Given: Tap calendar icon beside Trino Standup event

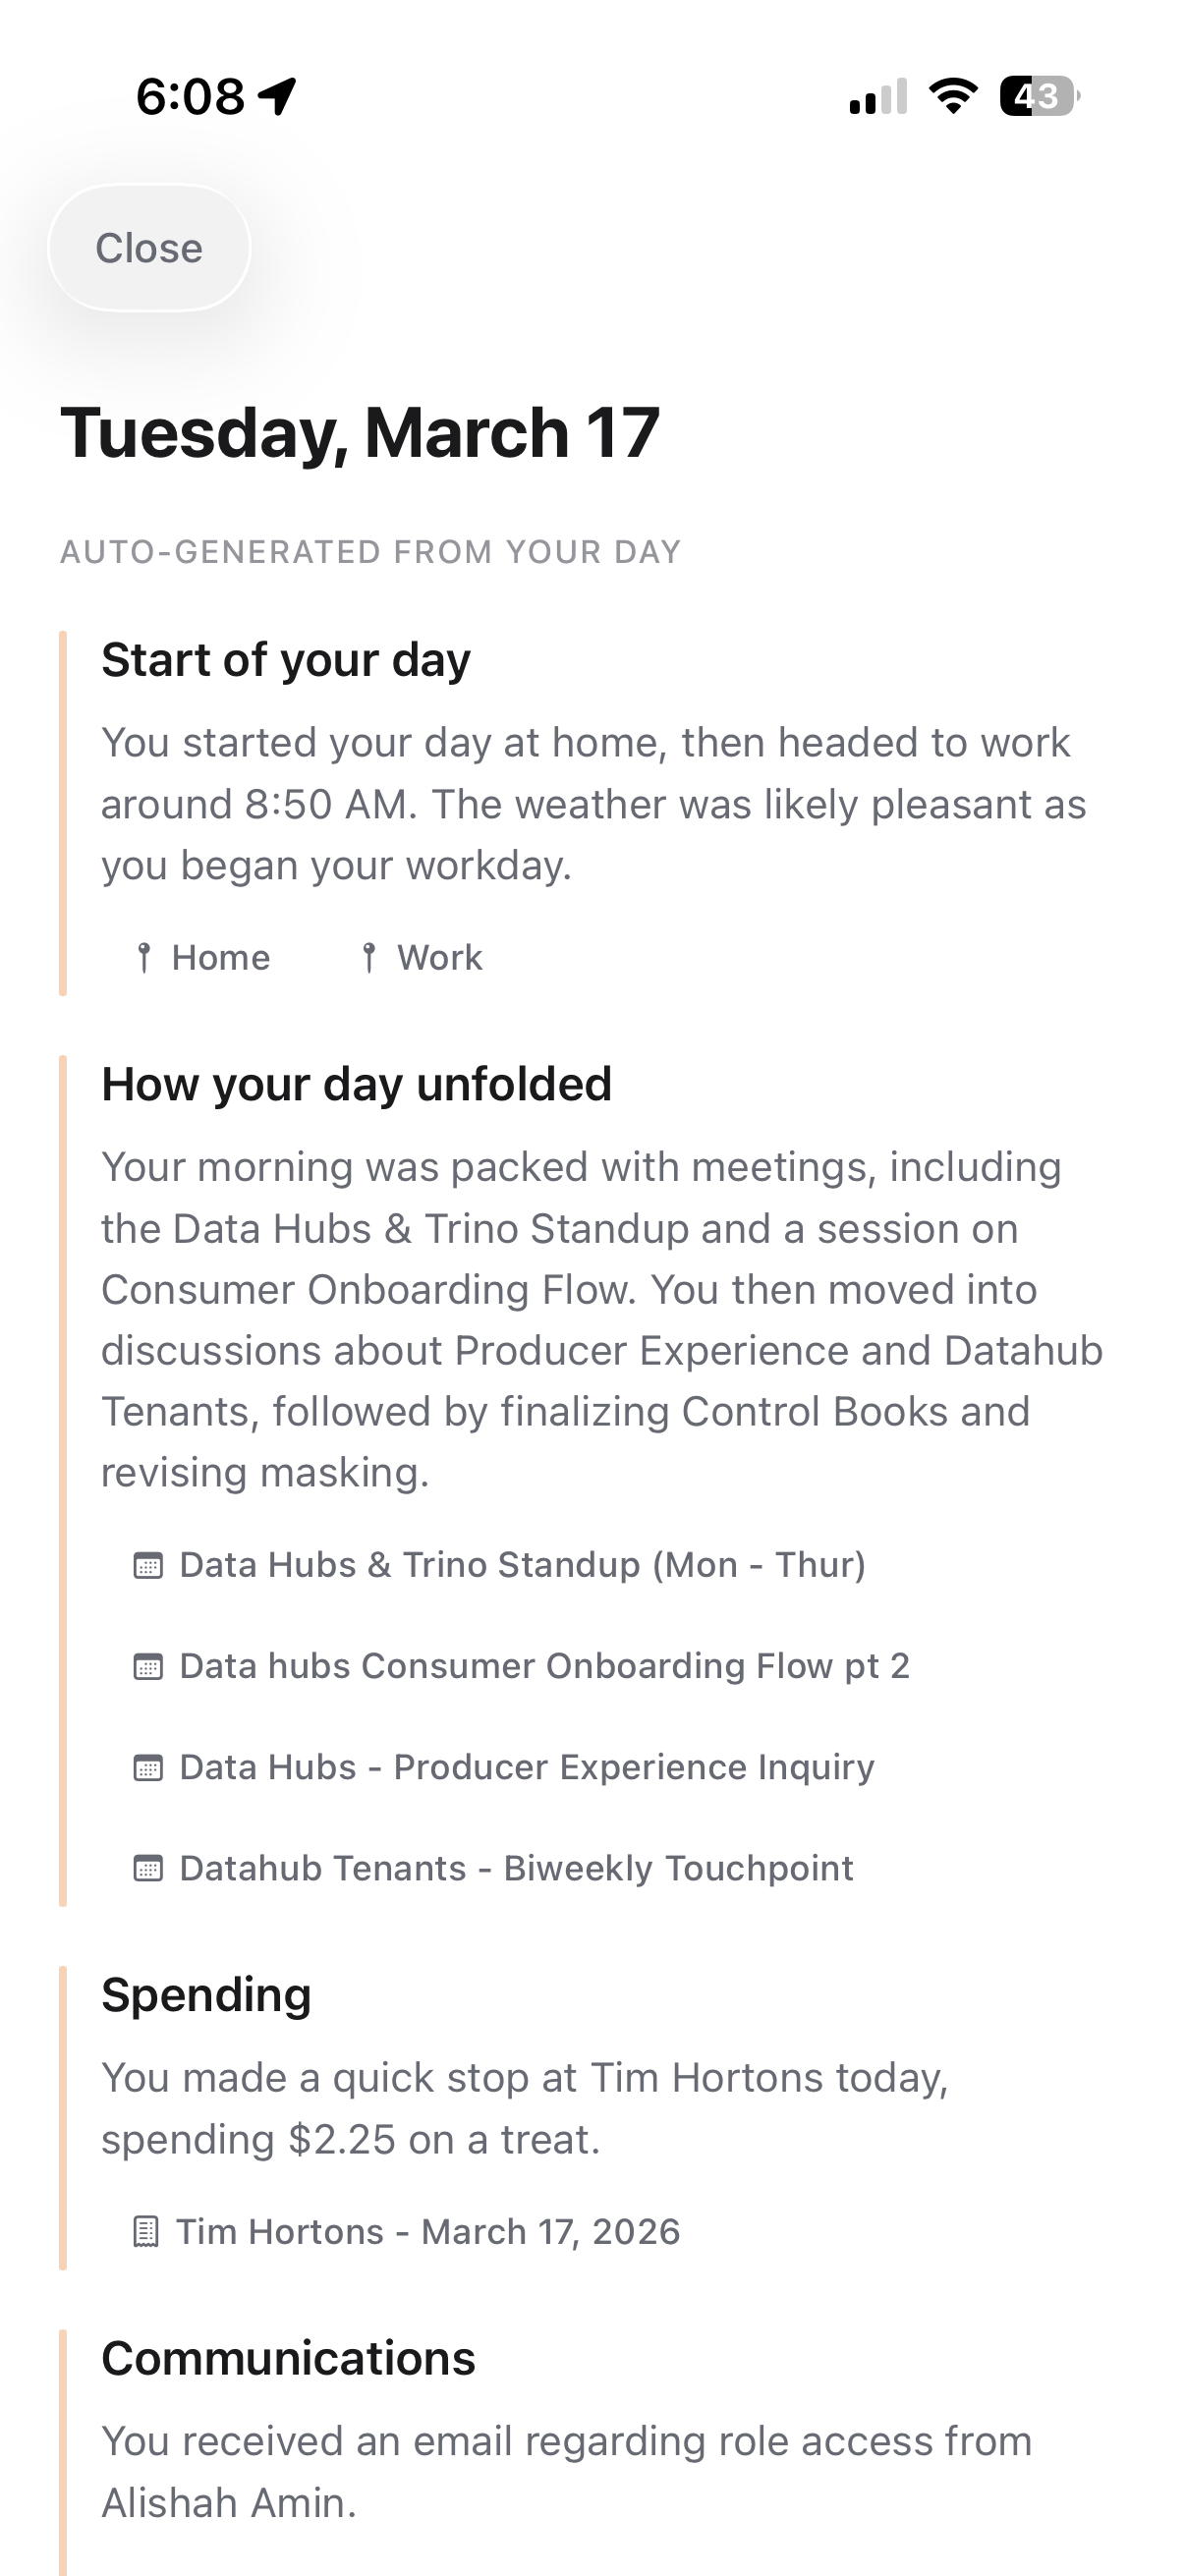Looking at the screenshot, I should pos(148,1565).
